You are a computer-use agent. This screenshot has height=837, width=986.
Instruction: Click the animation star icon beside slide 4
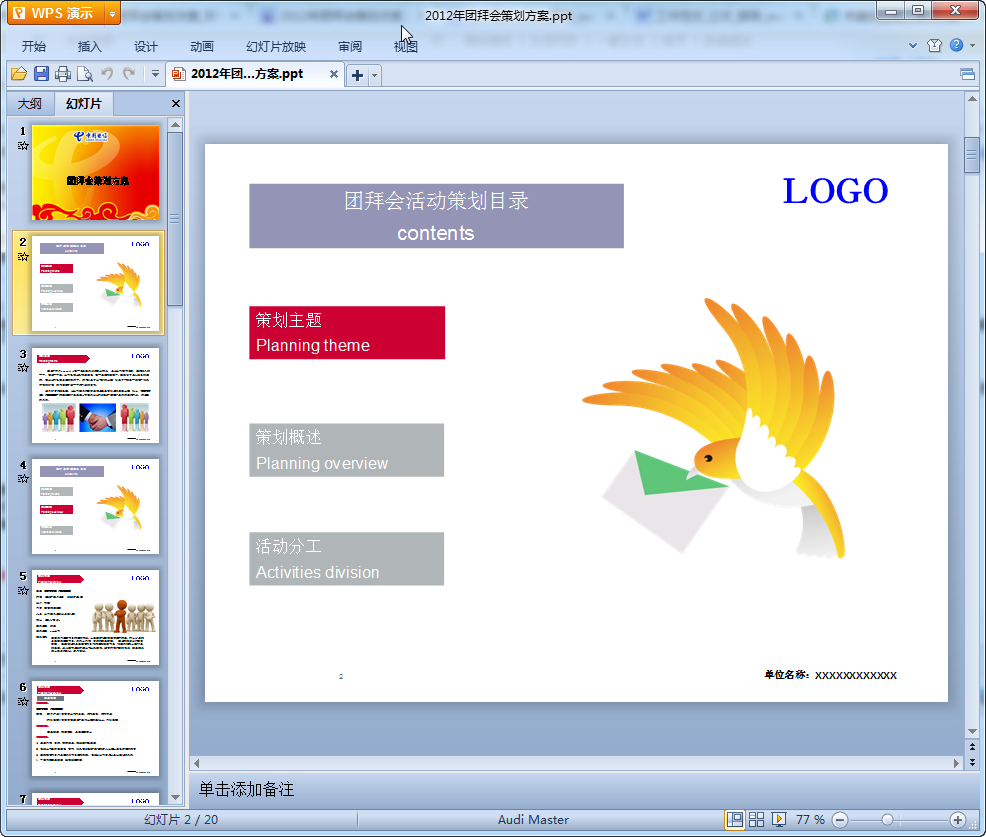[23, 479]
